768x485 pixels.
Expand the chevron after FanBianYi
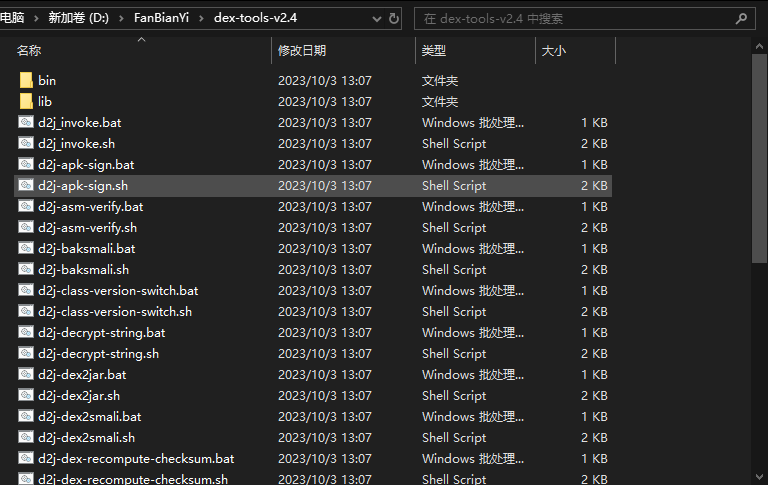[x=201, y=19]
